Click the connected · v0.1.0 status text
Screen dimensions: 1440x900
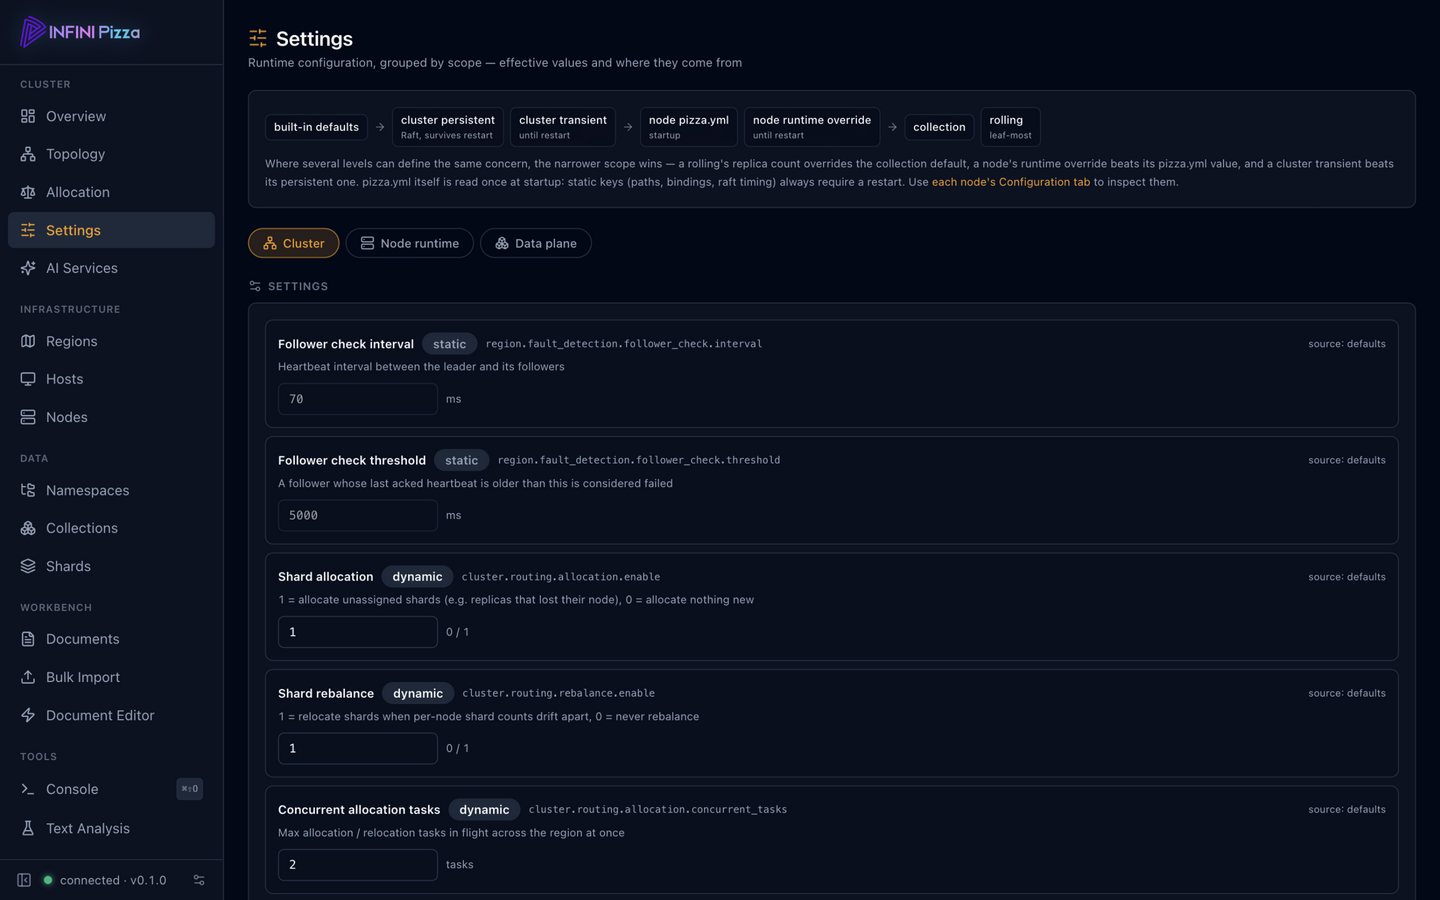113,880
